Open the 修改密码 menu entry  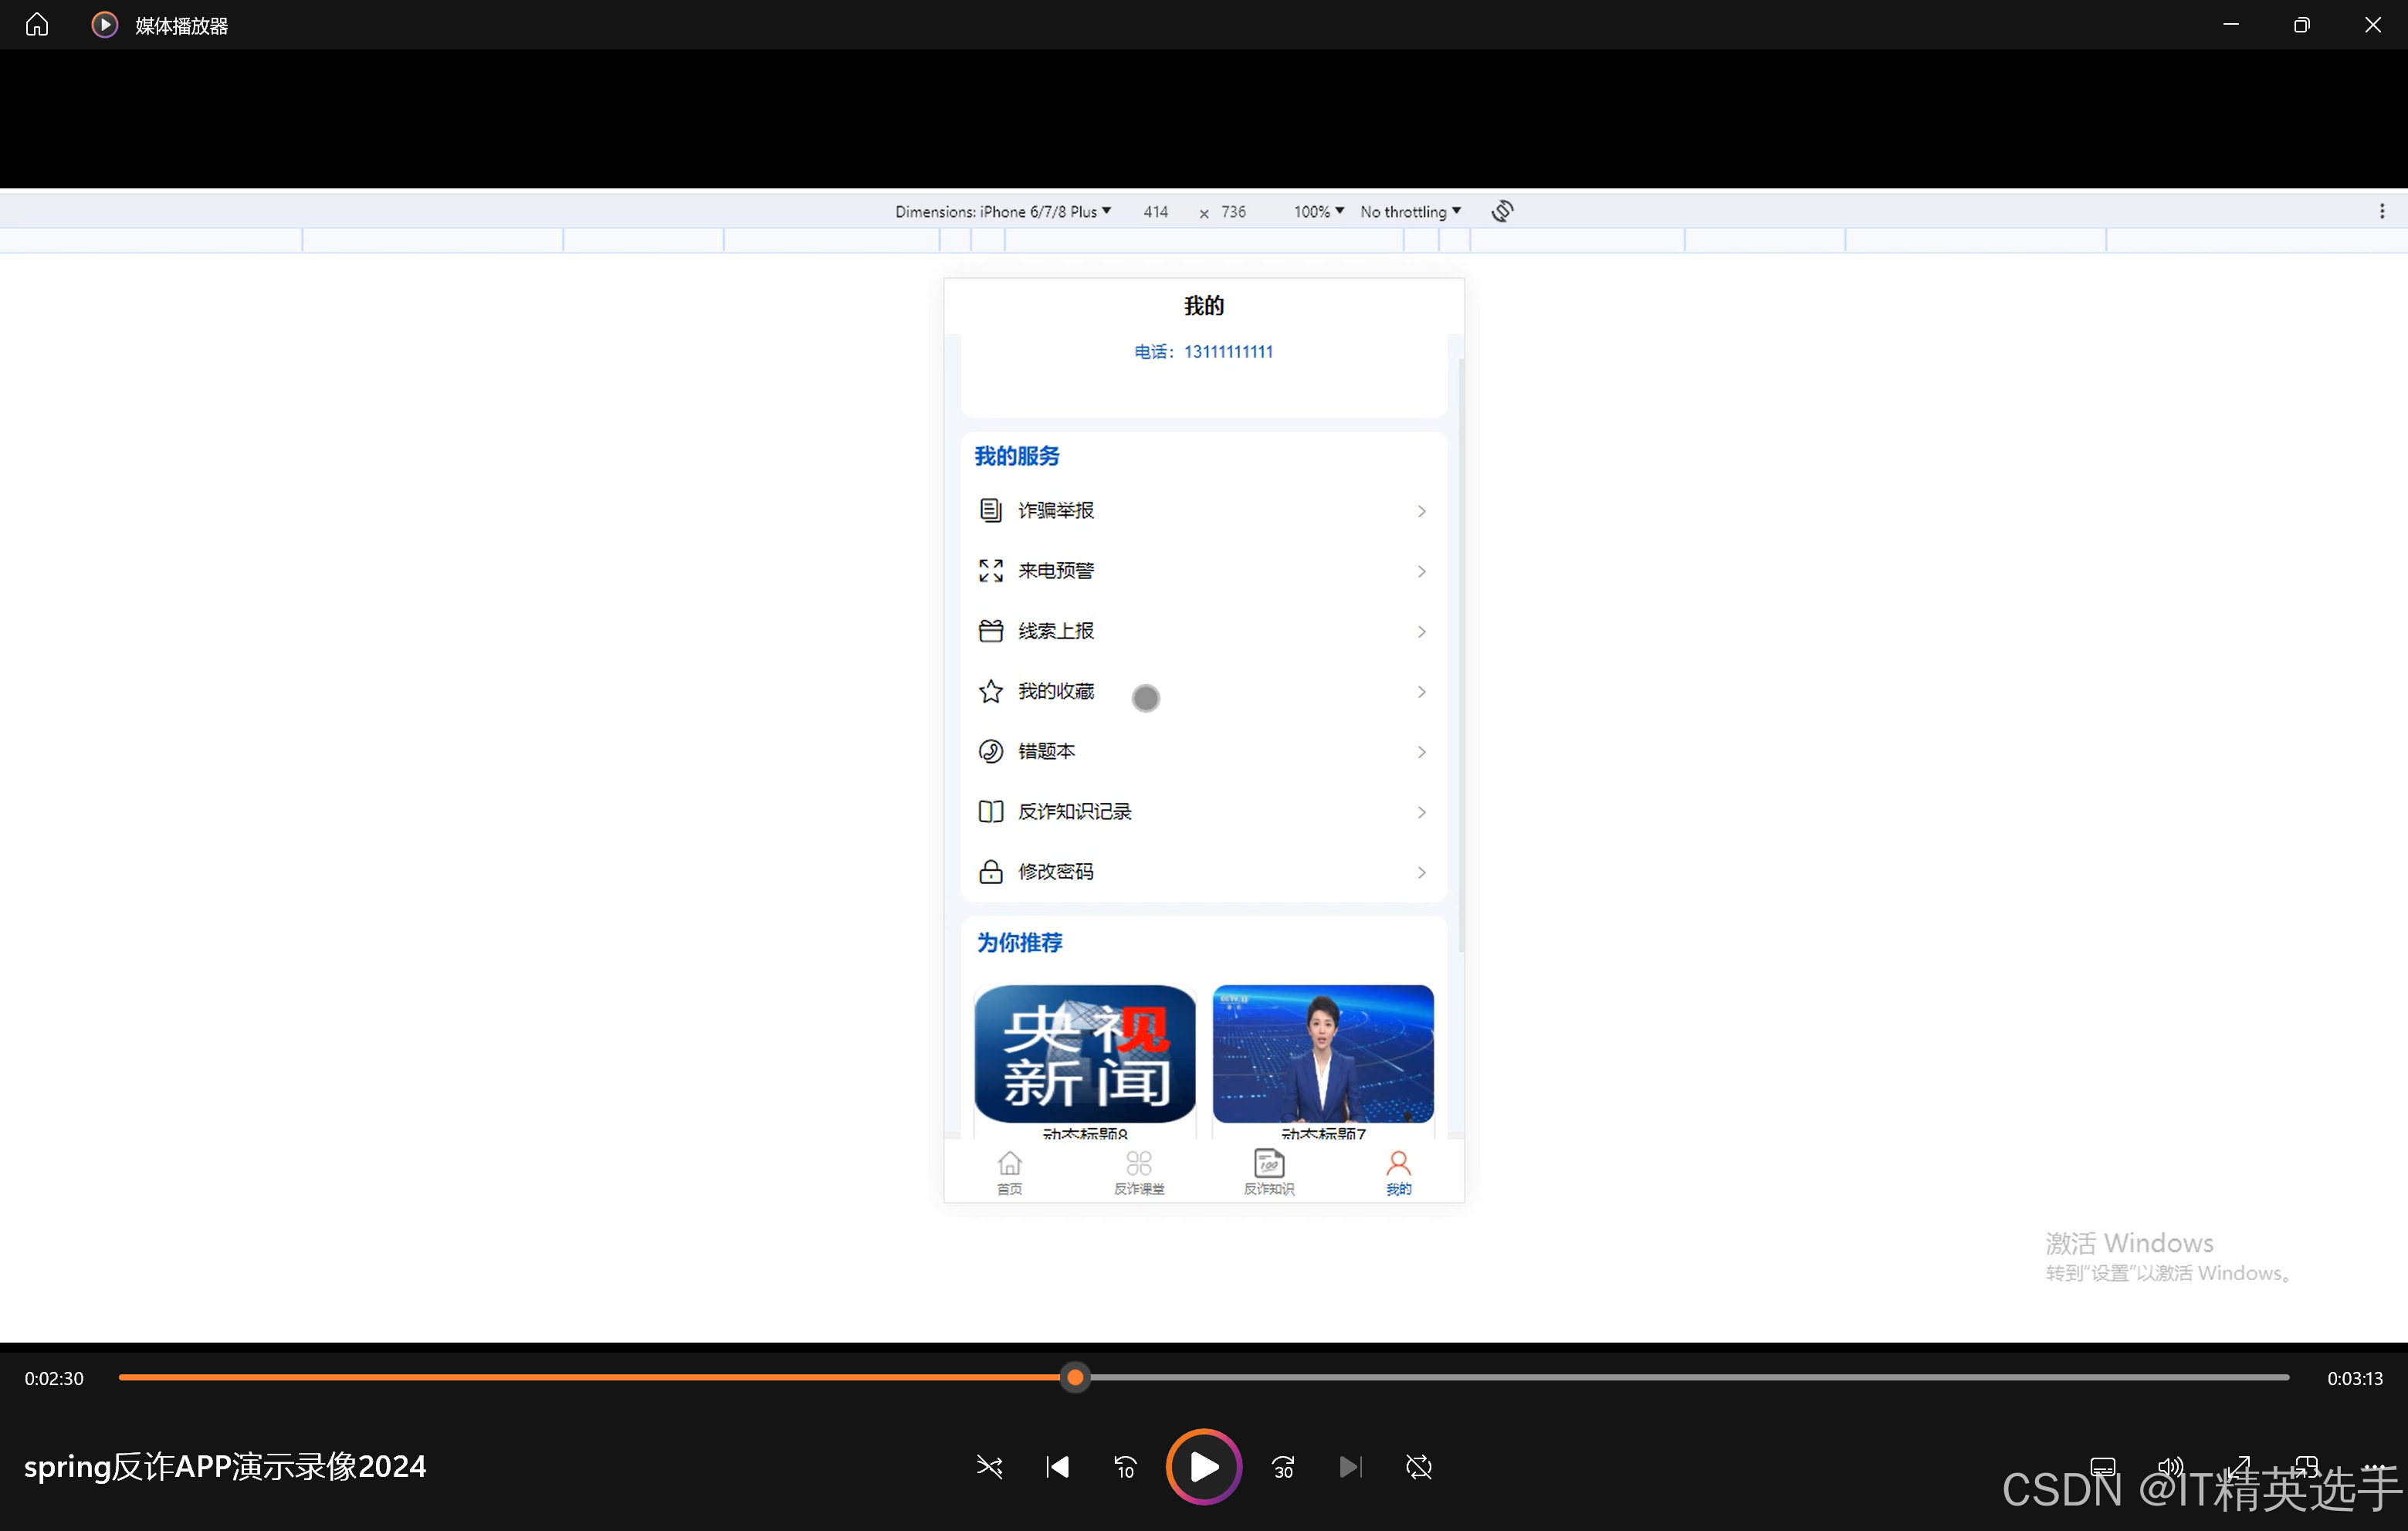pos(1203,872)
